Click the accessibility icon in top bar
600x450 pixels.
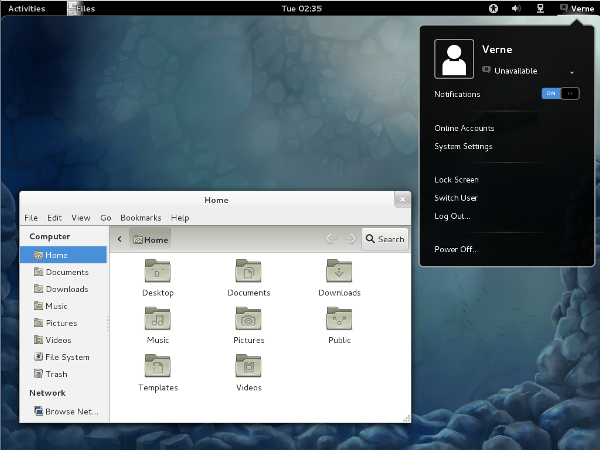point(493,8)
